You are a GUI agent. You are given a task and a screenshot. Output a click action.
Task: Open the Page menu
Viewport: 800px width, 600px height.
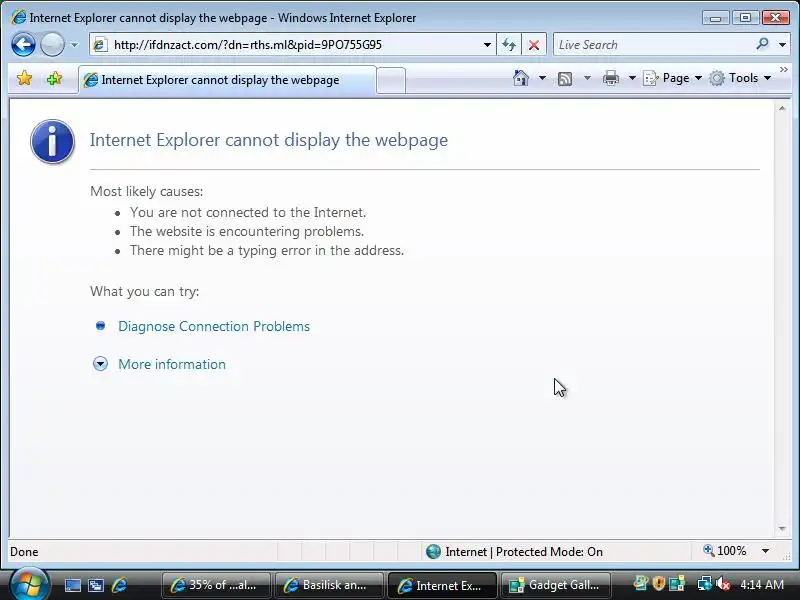[x=672, y=78]
